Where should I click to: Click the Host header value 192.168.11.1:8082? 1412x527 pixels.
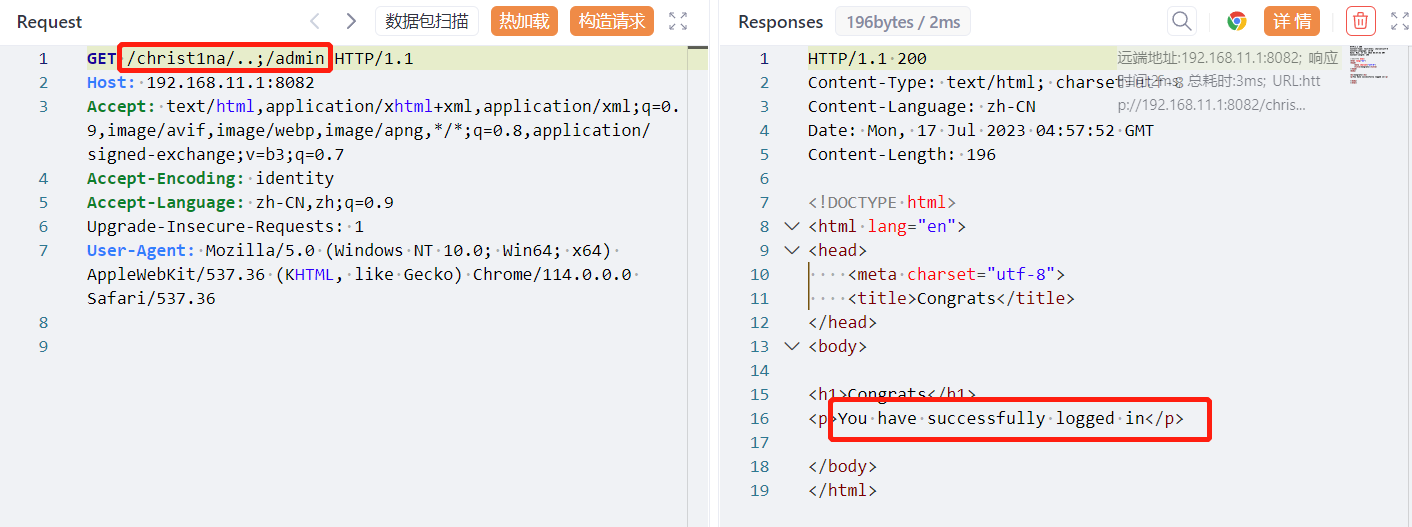[230, 83]
